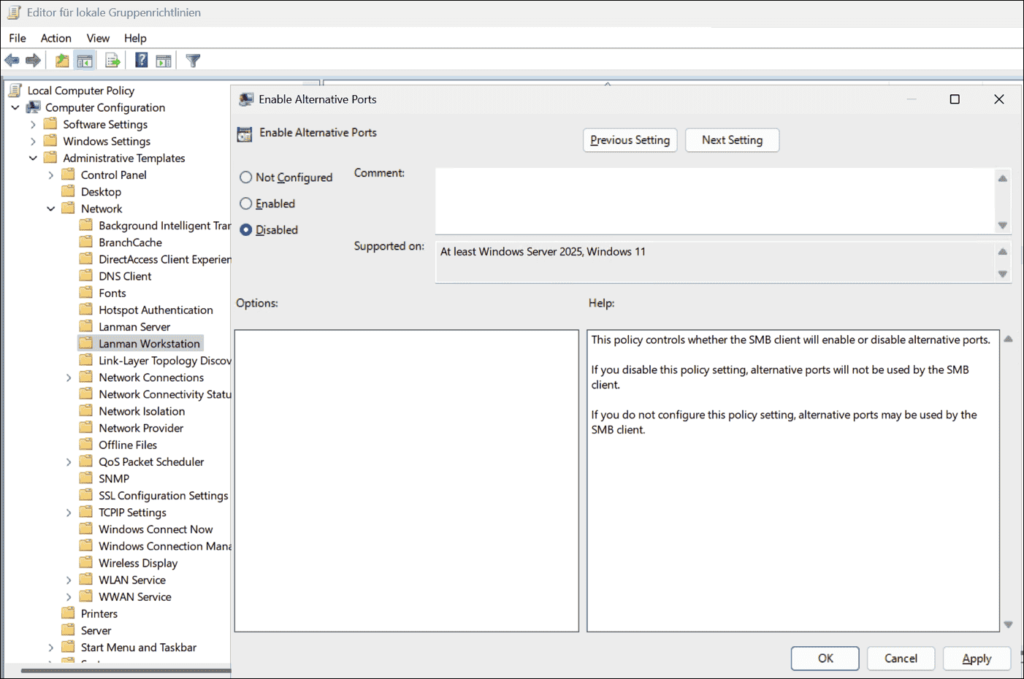Open the Help question mark toolbar icon
The image size is (1024, 679).
click(x=141, y=61)
